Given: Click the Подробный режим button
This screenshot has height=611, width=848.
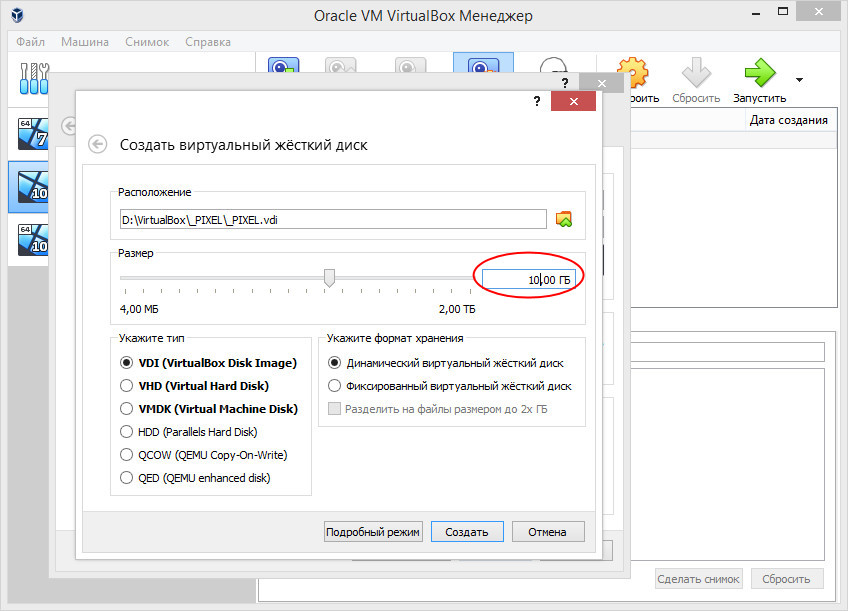Looking at the screenshot, I should coord(373,532).
